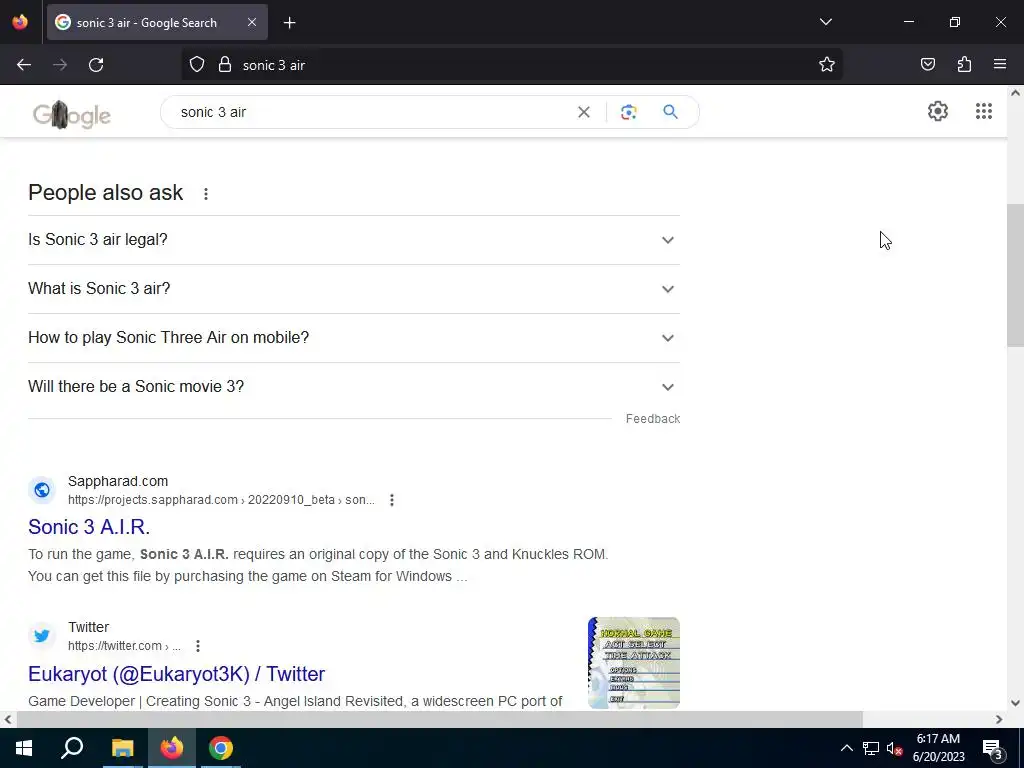This screenshot has height=768, width=1024.
Task: Open Windows taskbar search
Action: 72,748
